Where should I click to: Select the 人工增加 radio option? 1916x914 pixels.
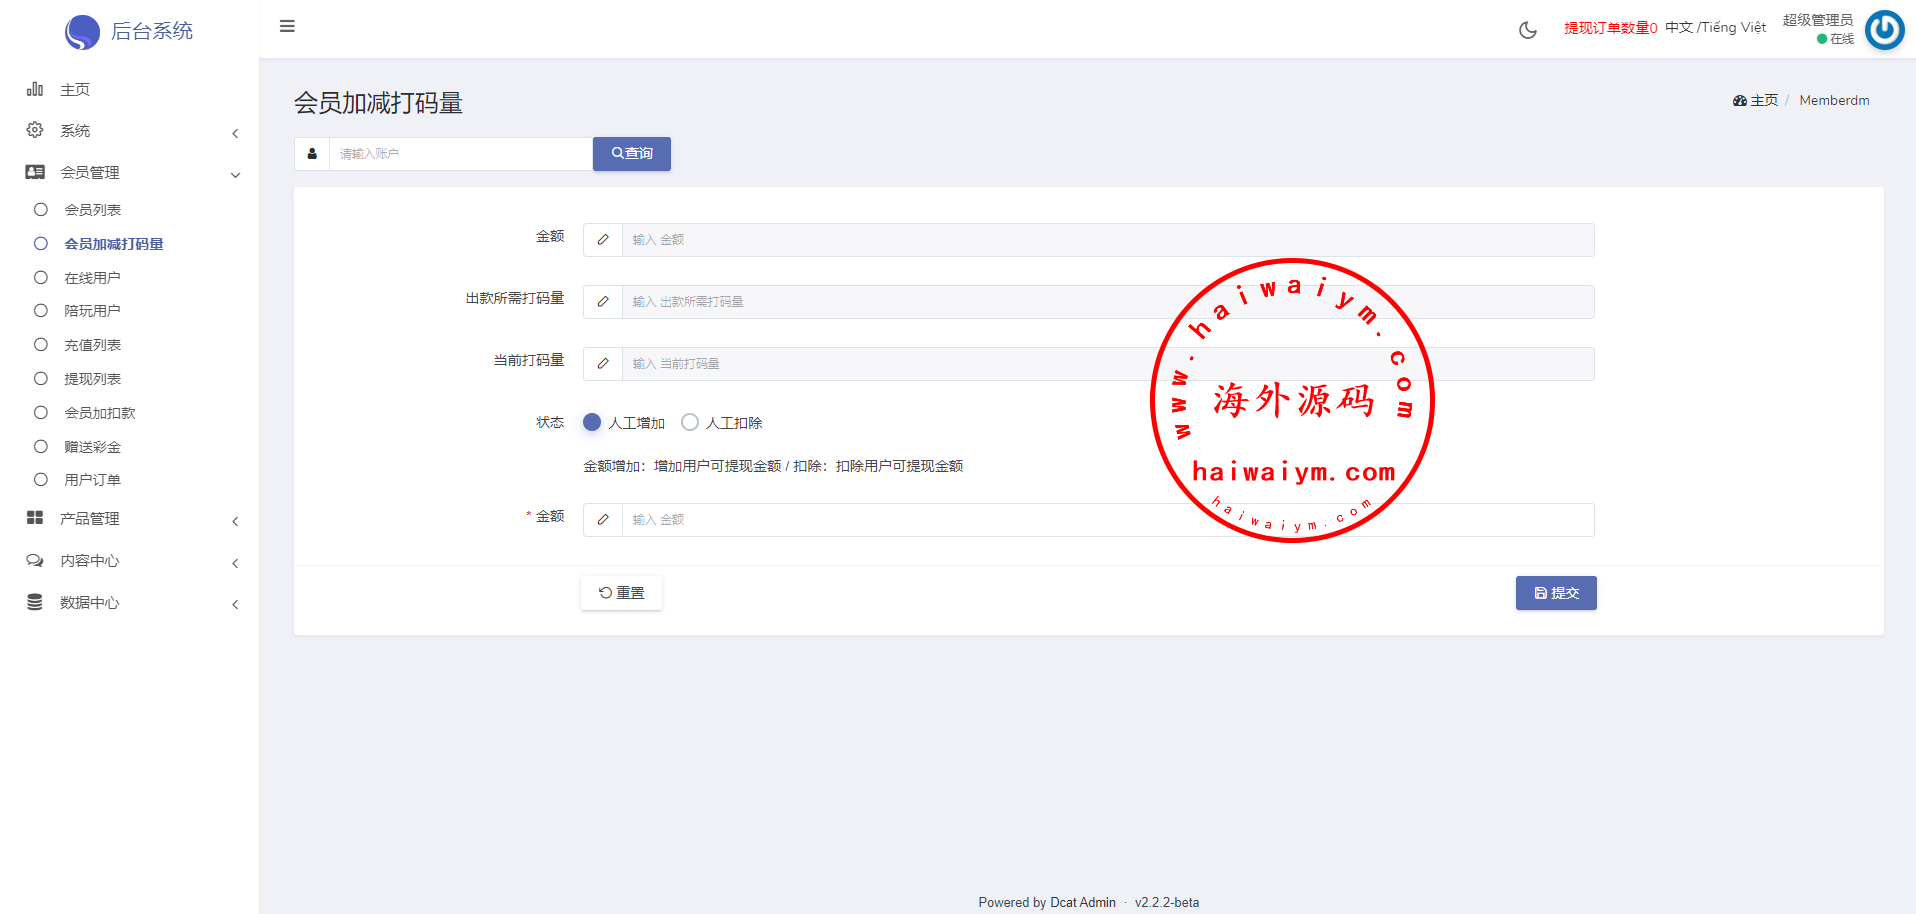(x=592, y=422)
